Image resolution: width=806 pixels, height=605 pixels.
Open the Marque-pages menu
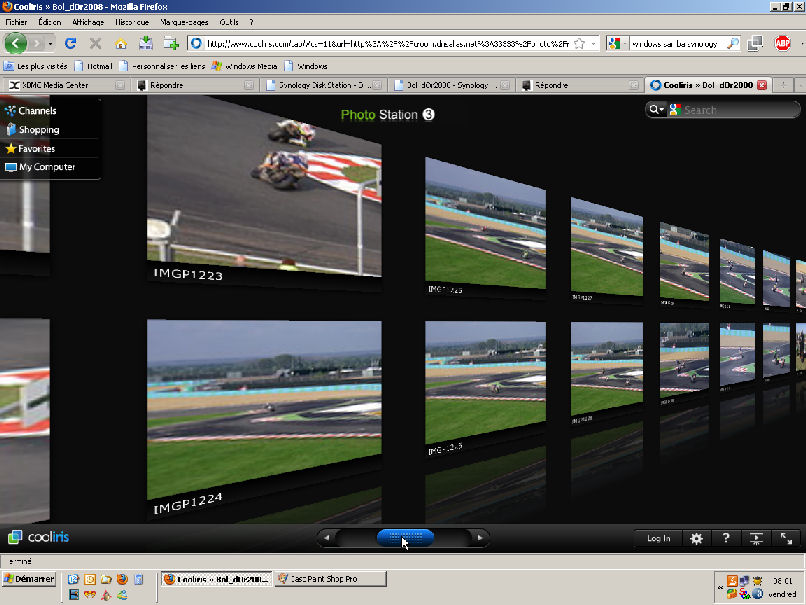184,22
